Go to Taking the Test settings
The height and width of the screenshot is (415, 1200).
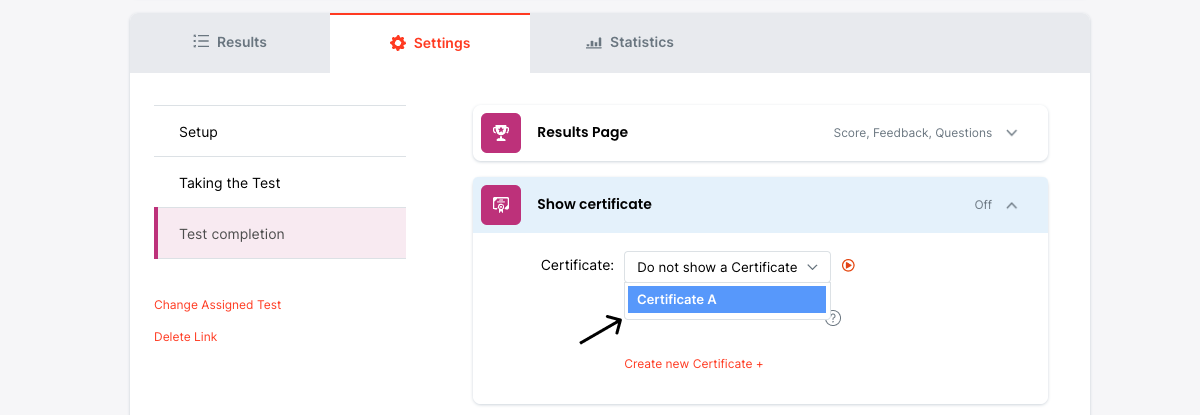click(x=230, y=183)
